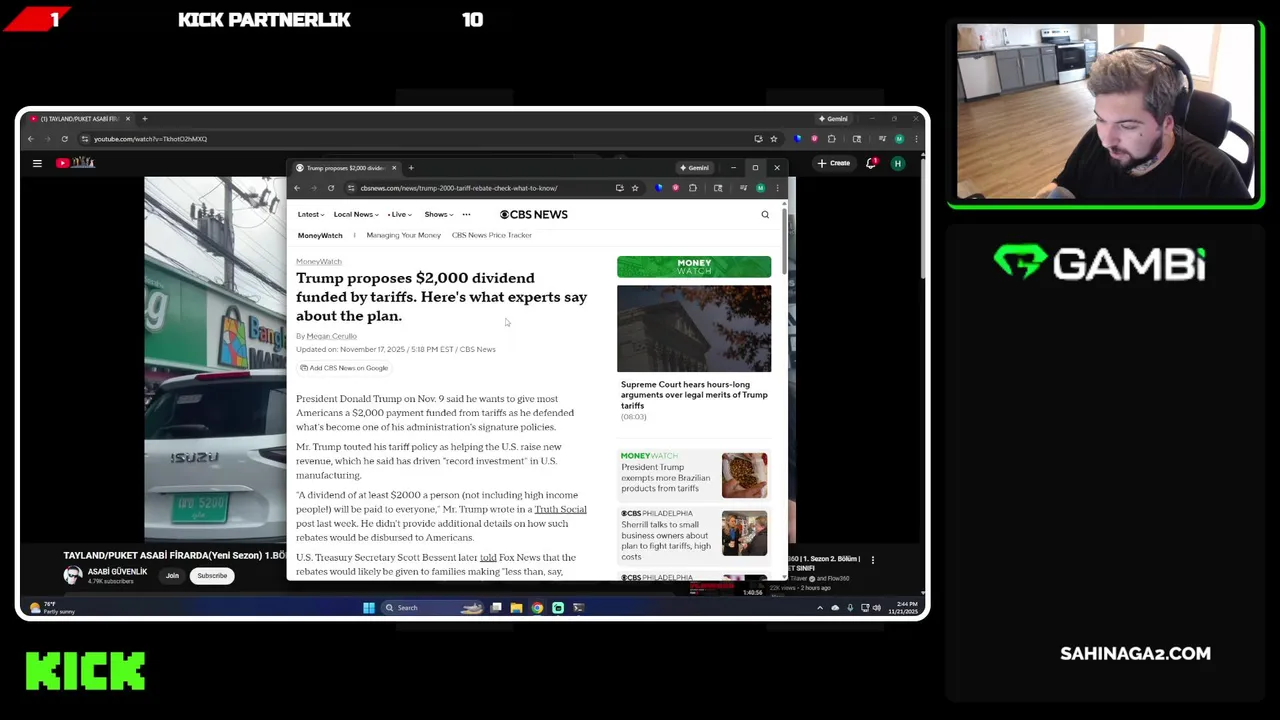This screenshot has height=720, width=1280.
Task: Go back in the CBS News window
Action: coord(297,188)
